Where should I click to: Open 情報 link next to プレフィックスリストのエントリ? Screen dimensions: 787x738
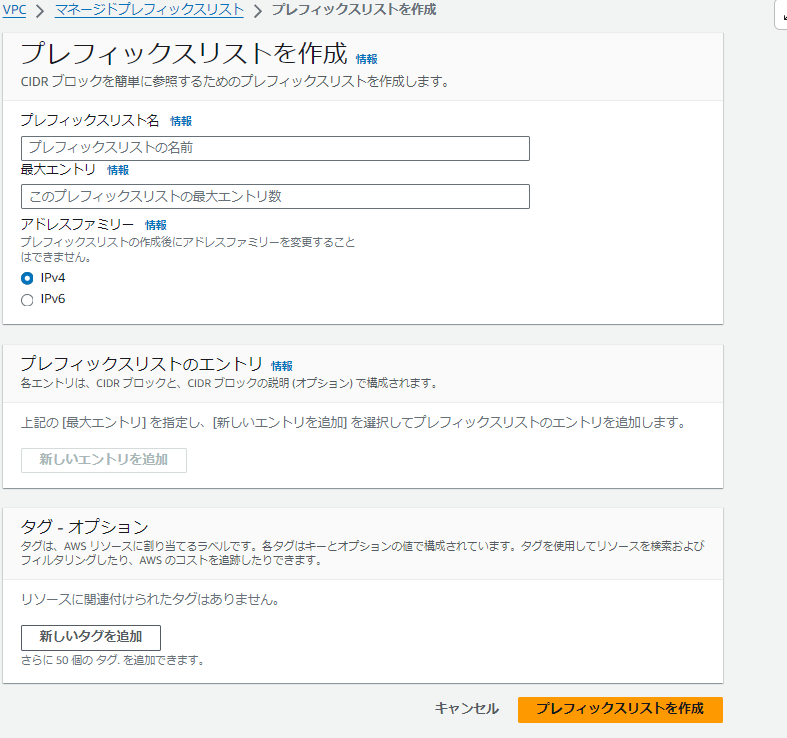coord(282,366)
